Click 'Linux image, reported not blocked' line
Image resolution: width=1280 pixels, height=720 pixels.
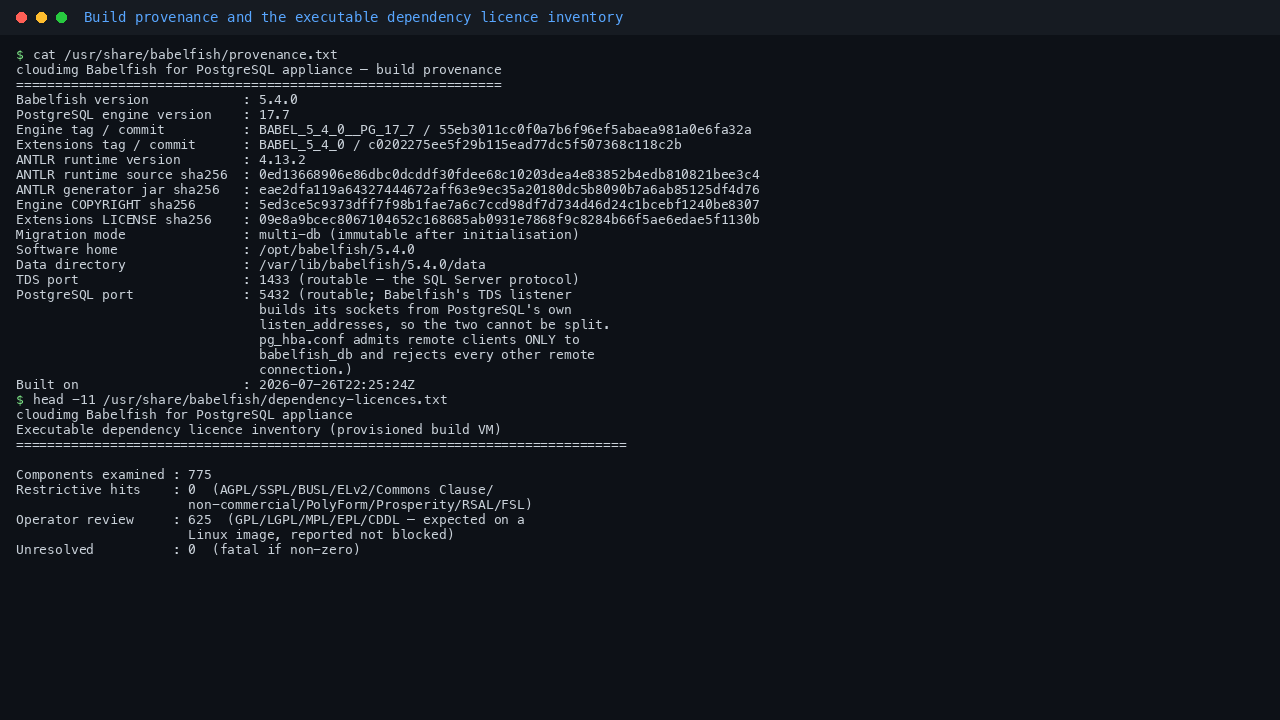tap(321, 535)
